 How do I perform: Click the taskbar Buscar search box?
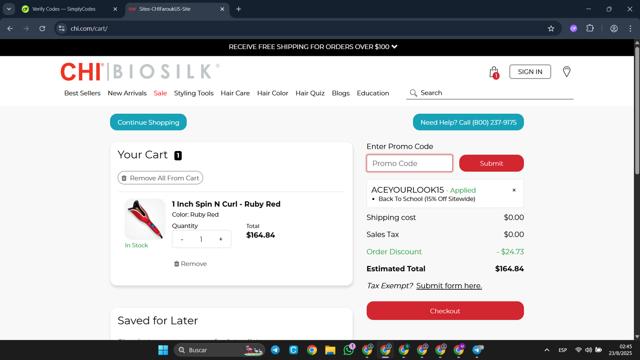[x=220, y=350]
